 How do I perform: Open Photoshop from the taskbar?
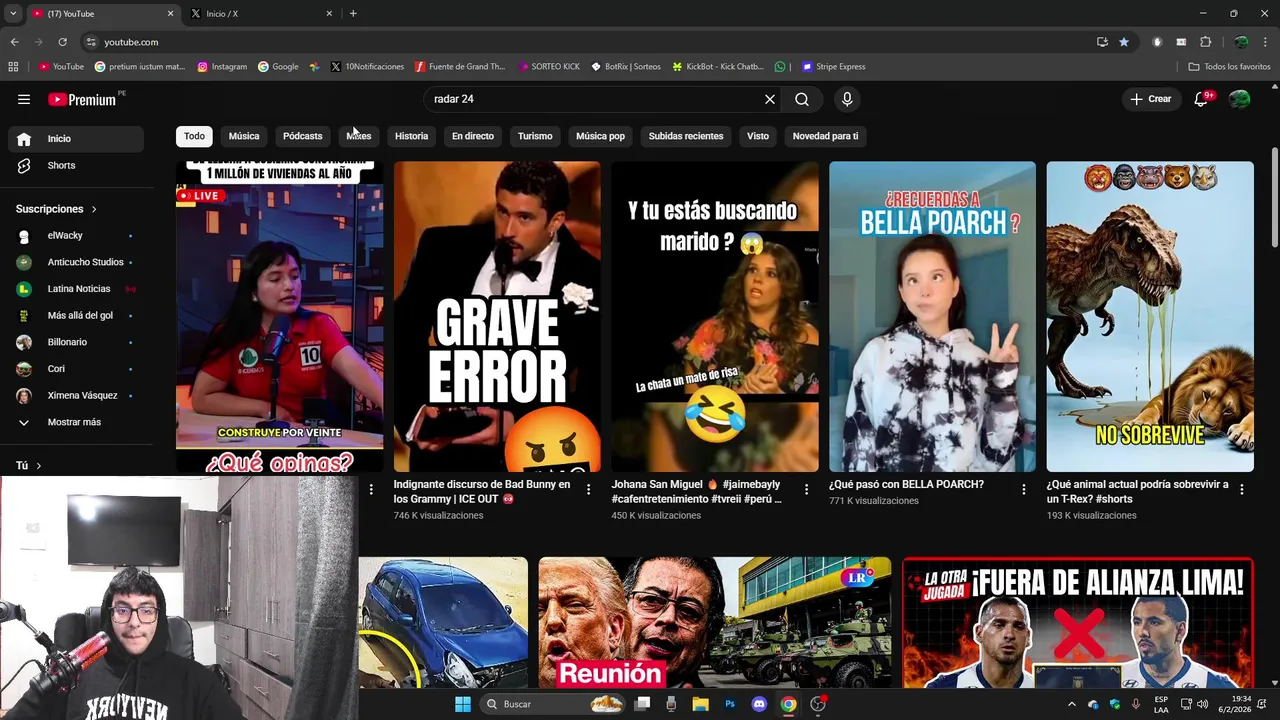coord(730,704)
